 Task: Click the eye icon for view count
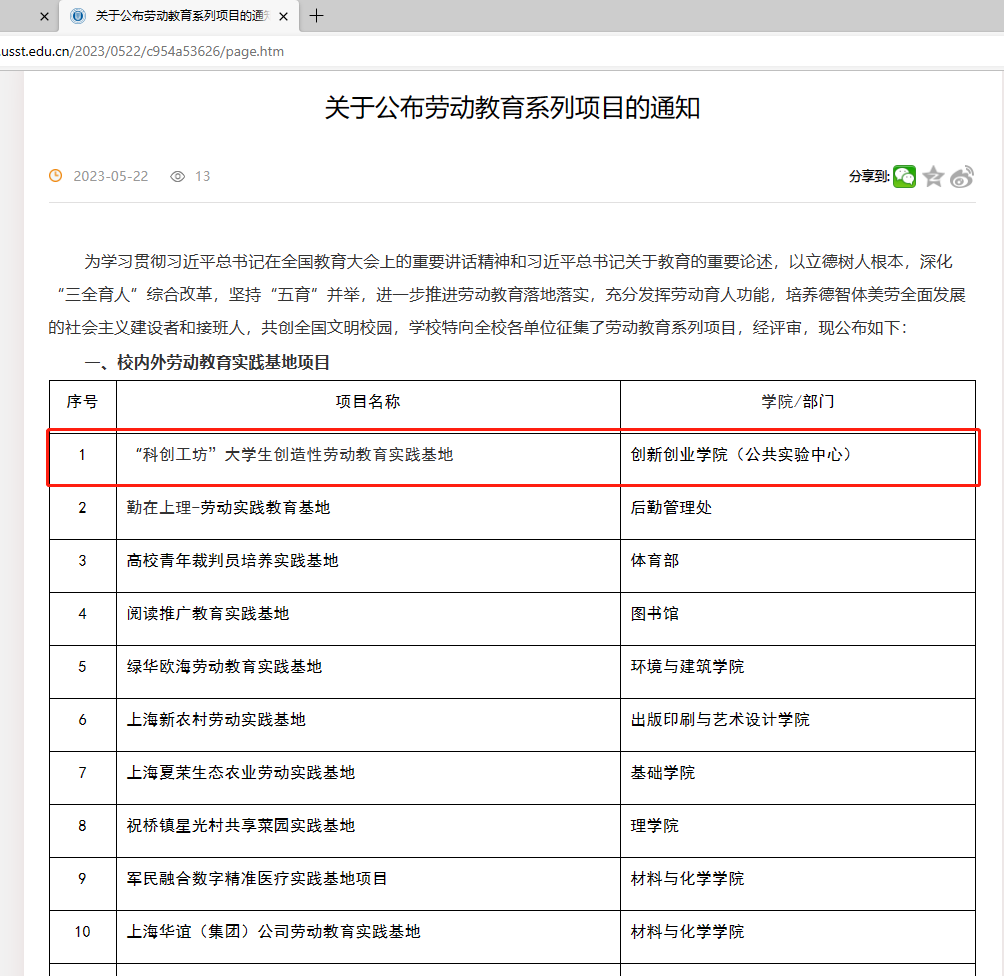[178, 176]
